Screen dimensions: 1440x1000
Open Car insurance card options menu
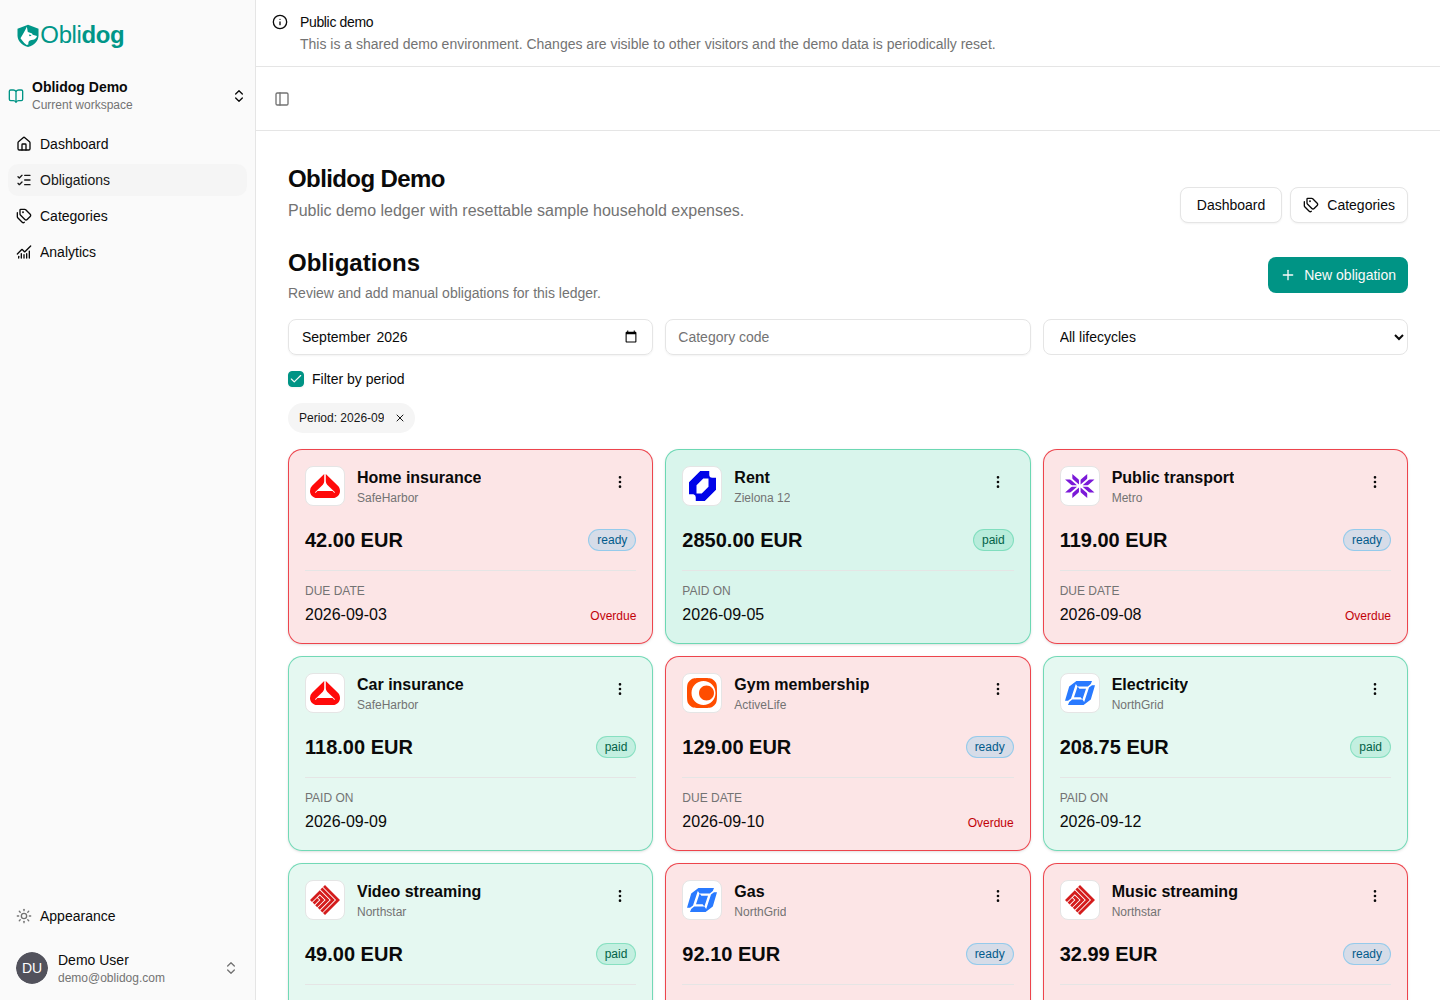[620, 689]
